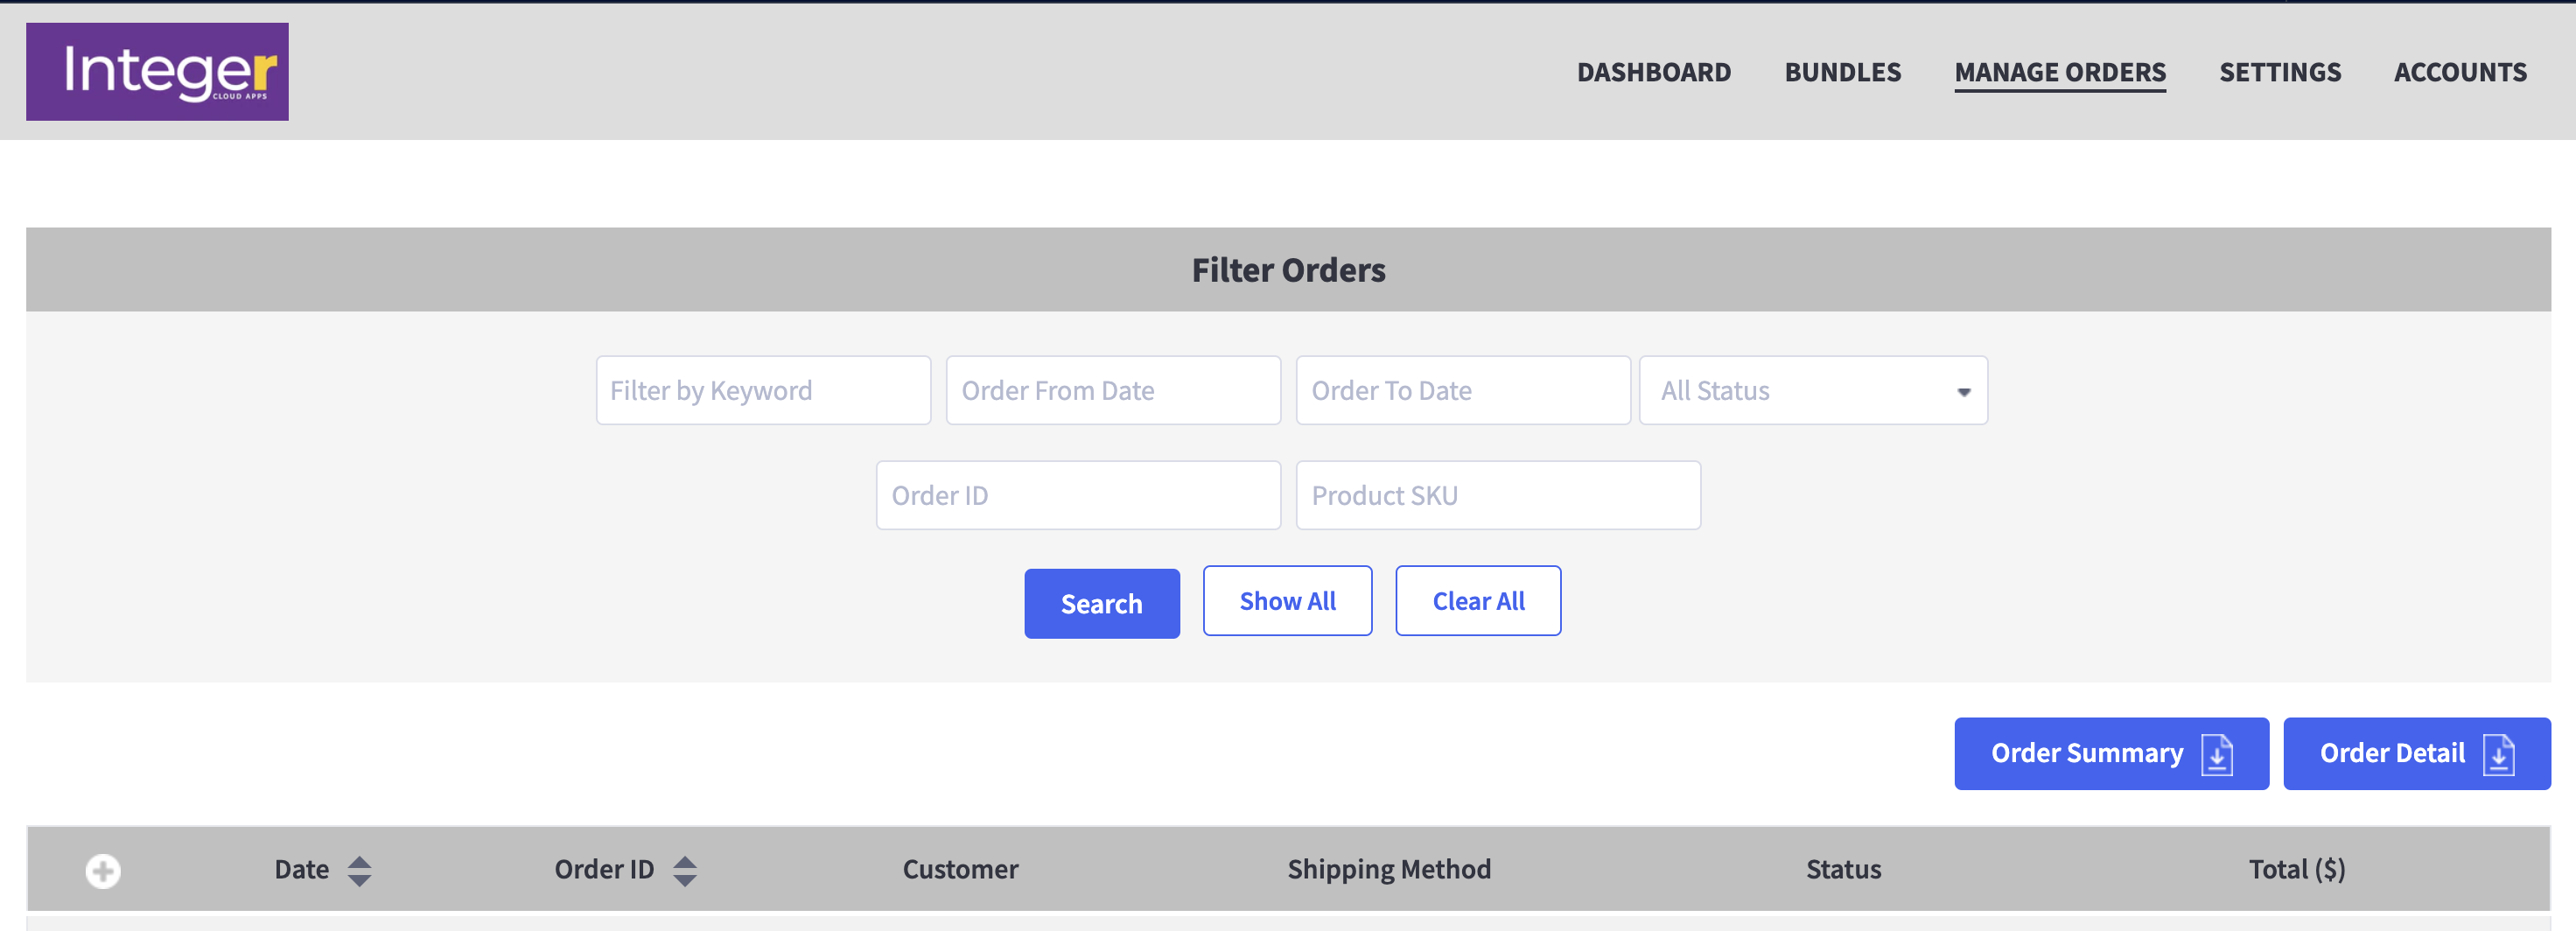Click the Show All button

click(1287, 600)
